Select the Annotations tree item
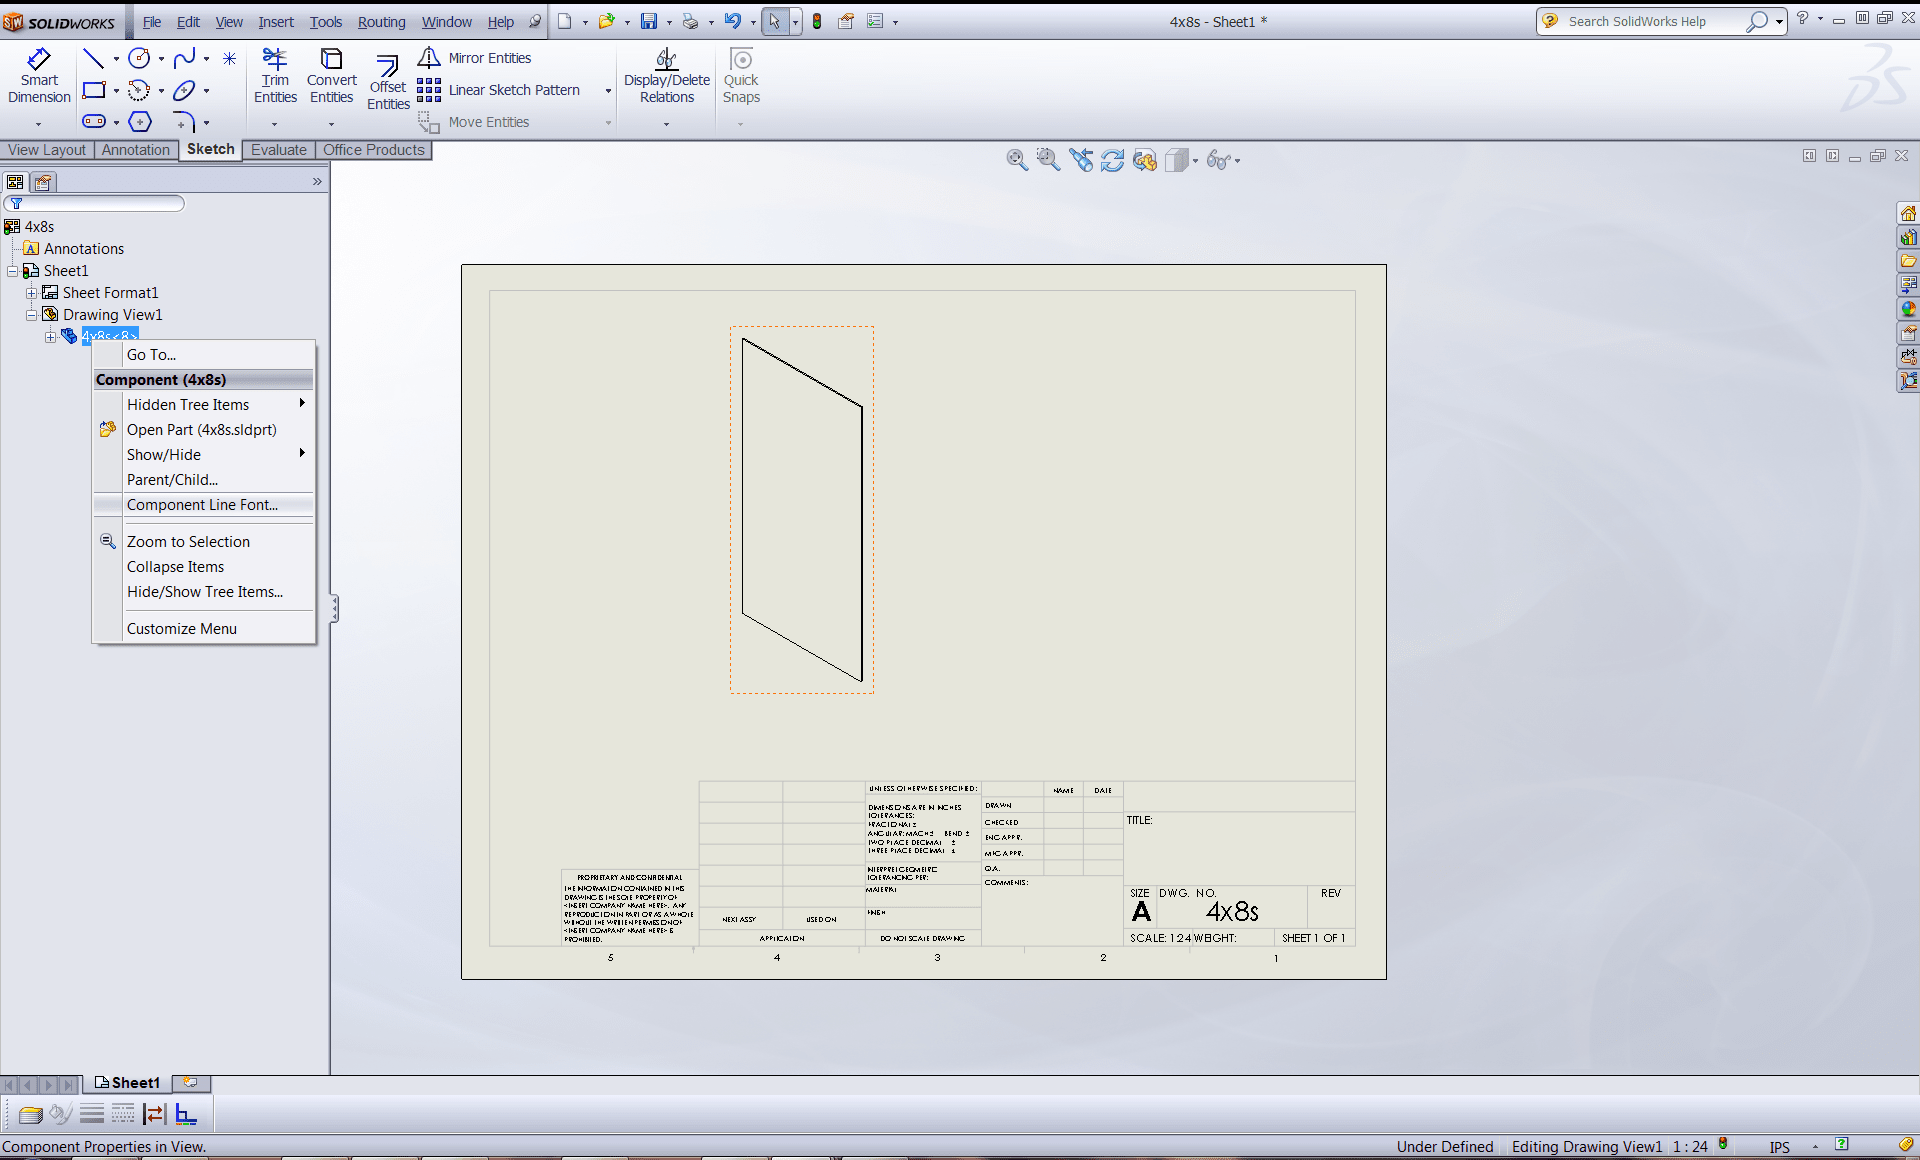The width and height of the screenshot is (1920, 1160). point(84,249)
